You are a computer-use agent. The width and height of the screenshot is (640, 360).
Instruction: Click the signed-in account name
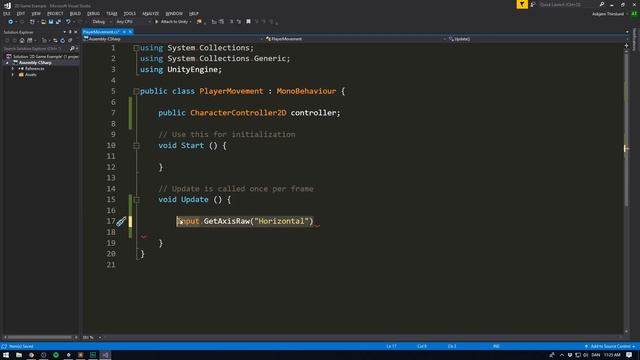(608, 14)
